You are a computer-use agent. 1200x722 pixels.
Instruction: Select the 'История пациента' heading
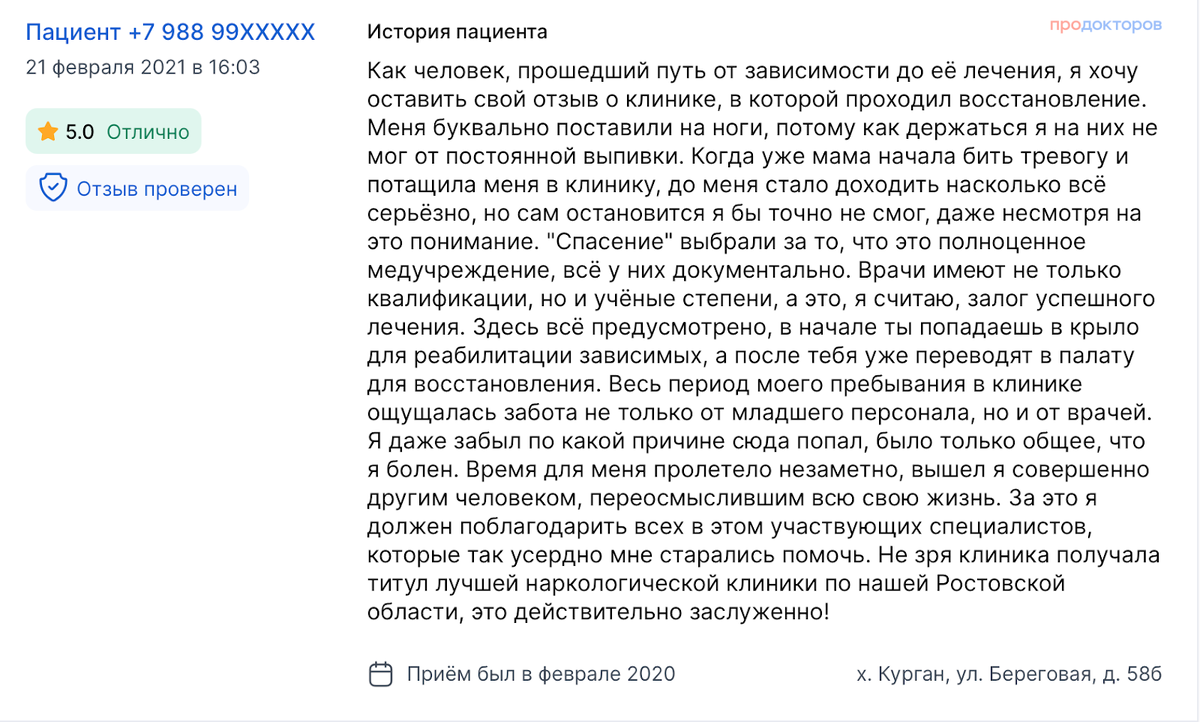click(x=457, y=31)
